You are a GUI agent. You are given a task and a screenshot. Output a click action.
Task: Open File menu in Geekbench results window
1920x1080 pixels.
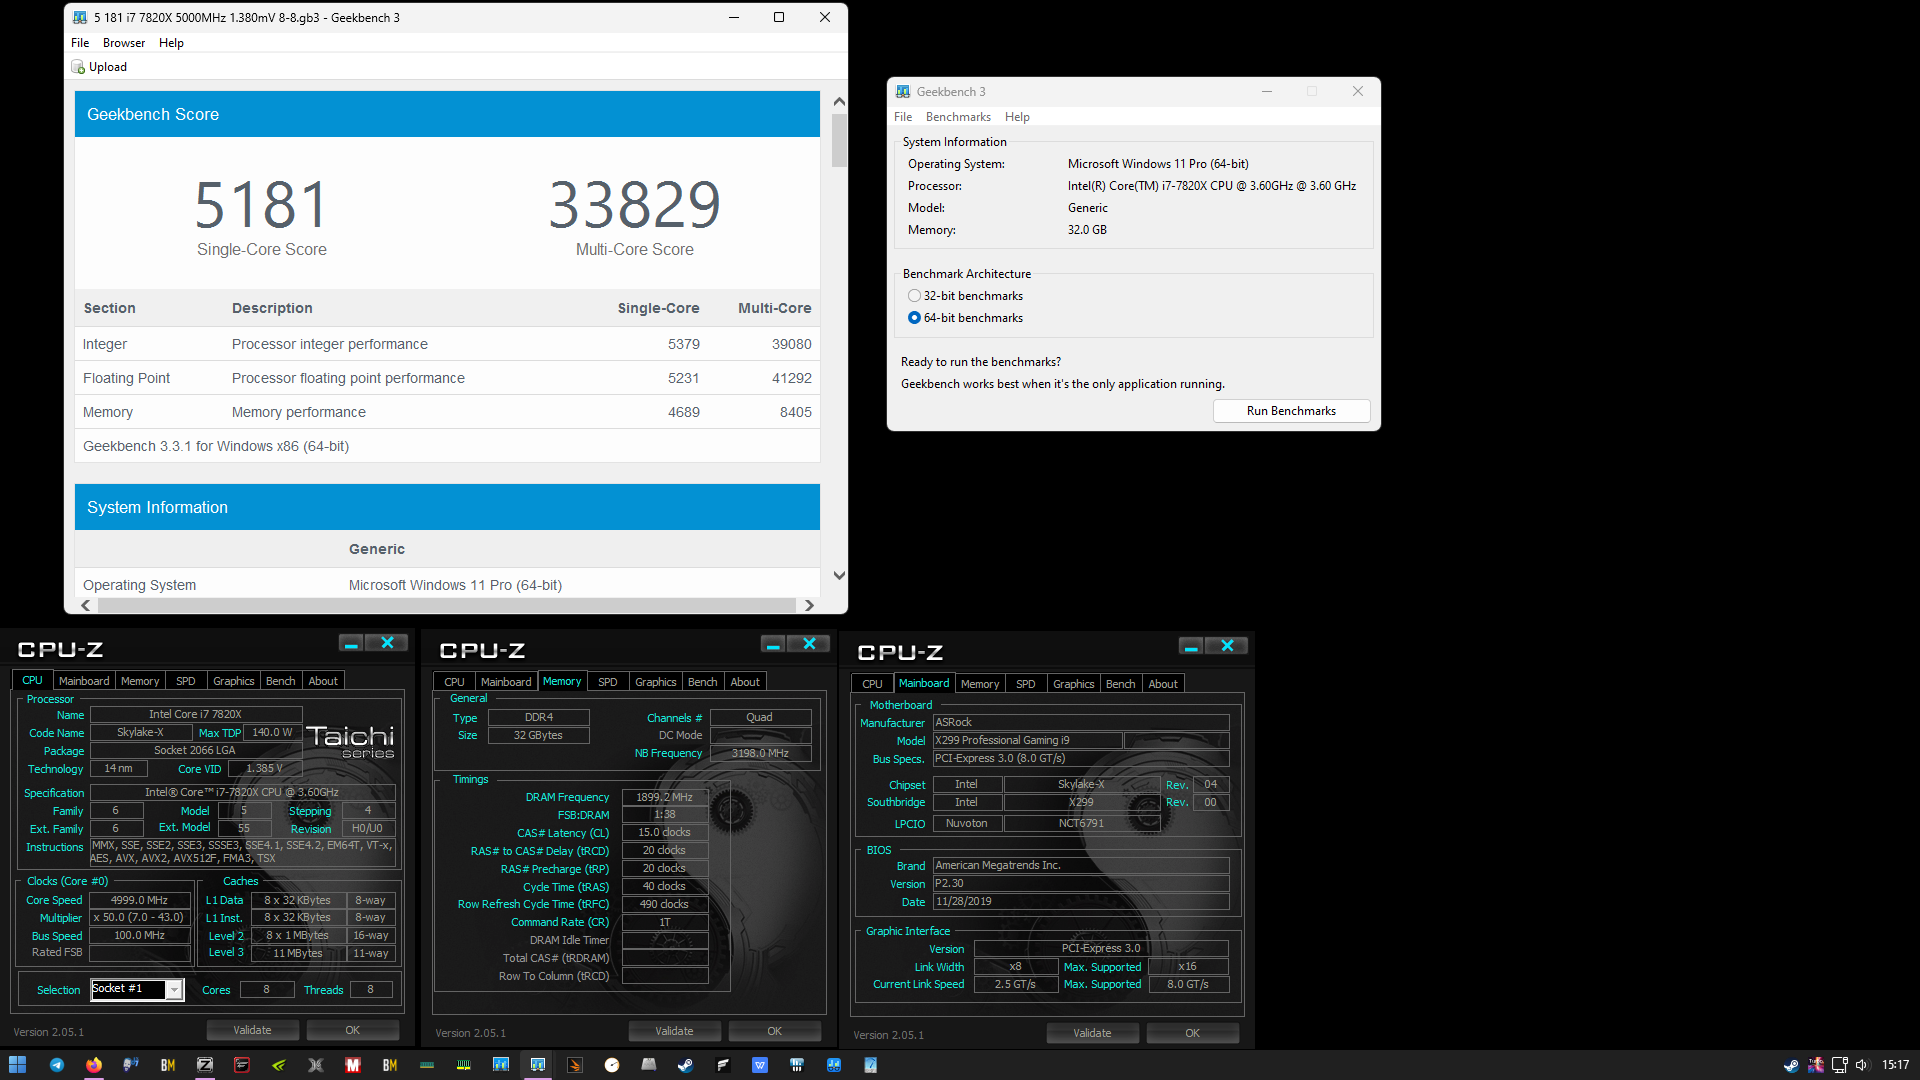[x=80, y=43]
